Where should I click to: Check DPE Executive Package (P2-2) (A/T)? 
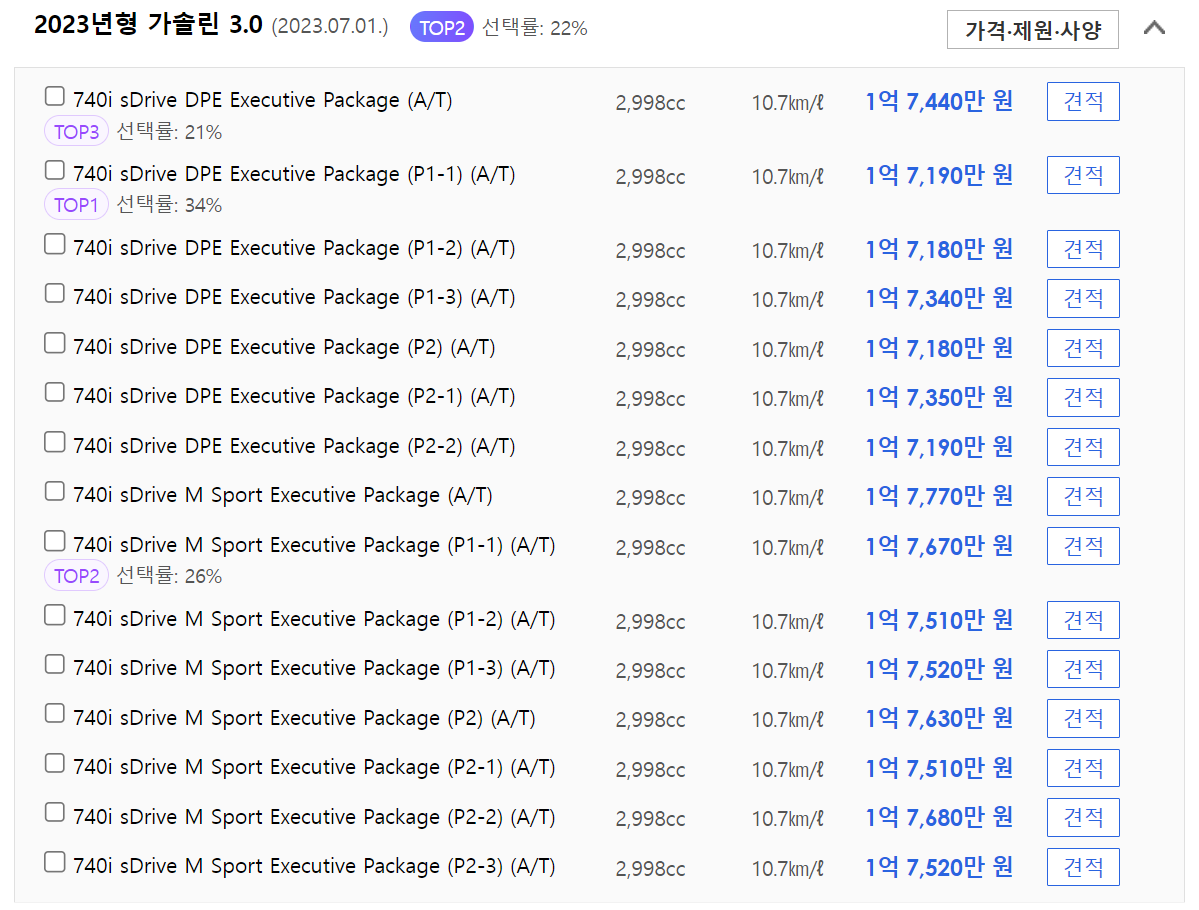[54, 442]
